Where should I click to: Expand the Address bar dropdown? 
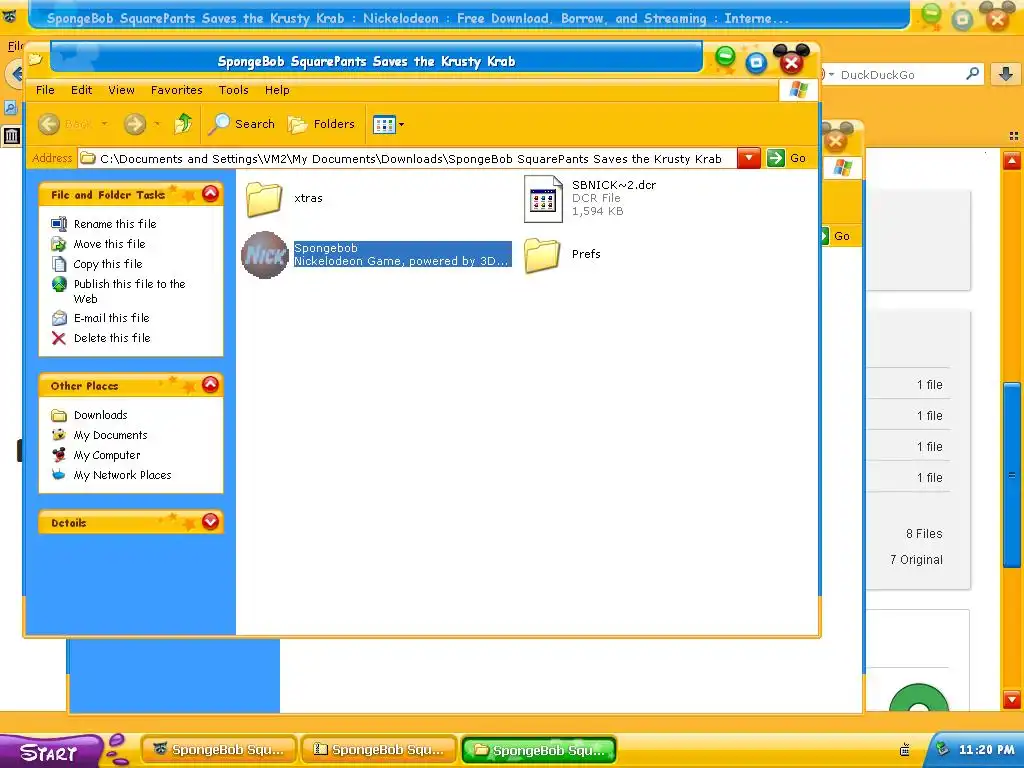748,158
